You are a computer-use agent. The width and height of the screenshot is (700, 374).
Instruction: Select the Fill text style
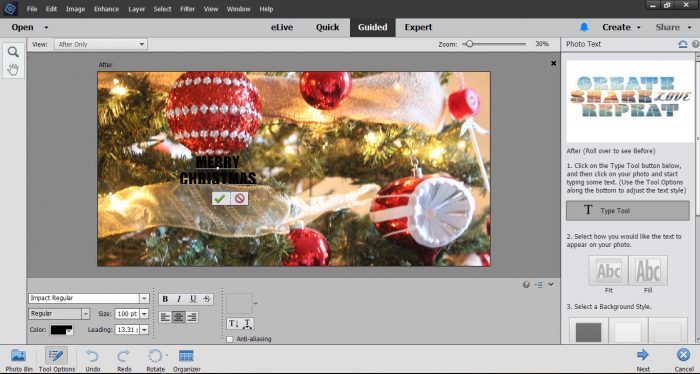pyautogui.click(x=648, y=270)
